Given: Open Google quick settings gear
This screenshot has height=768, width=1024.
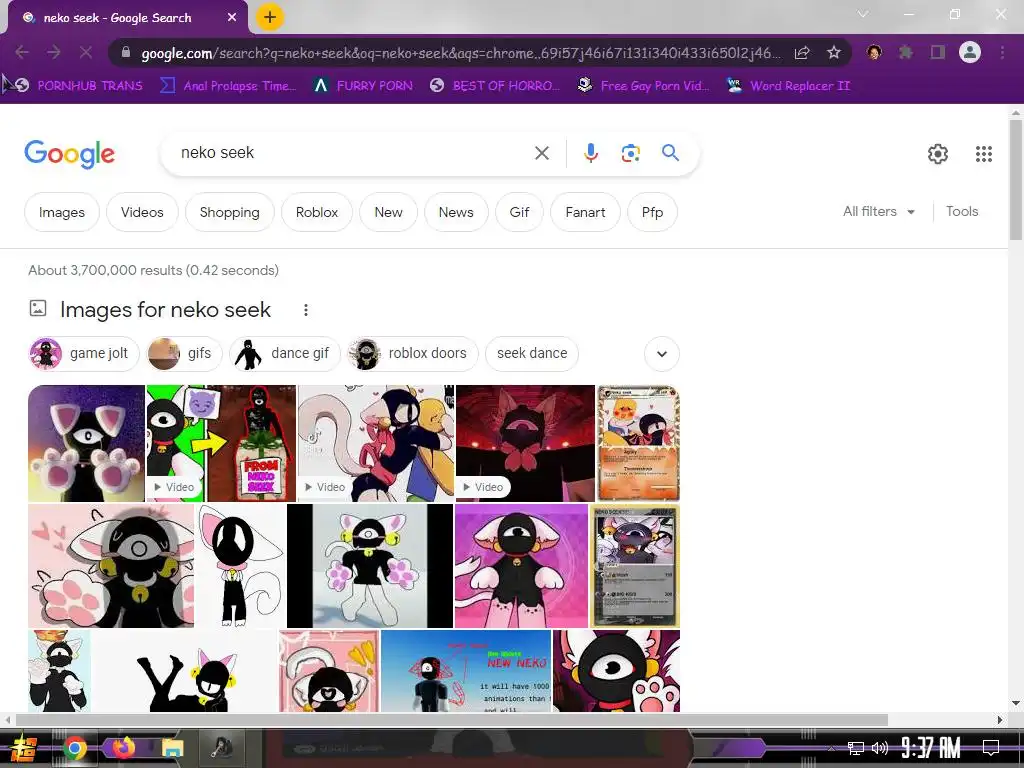Looking at the screenshot, I should 938,153.
